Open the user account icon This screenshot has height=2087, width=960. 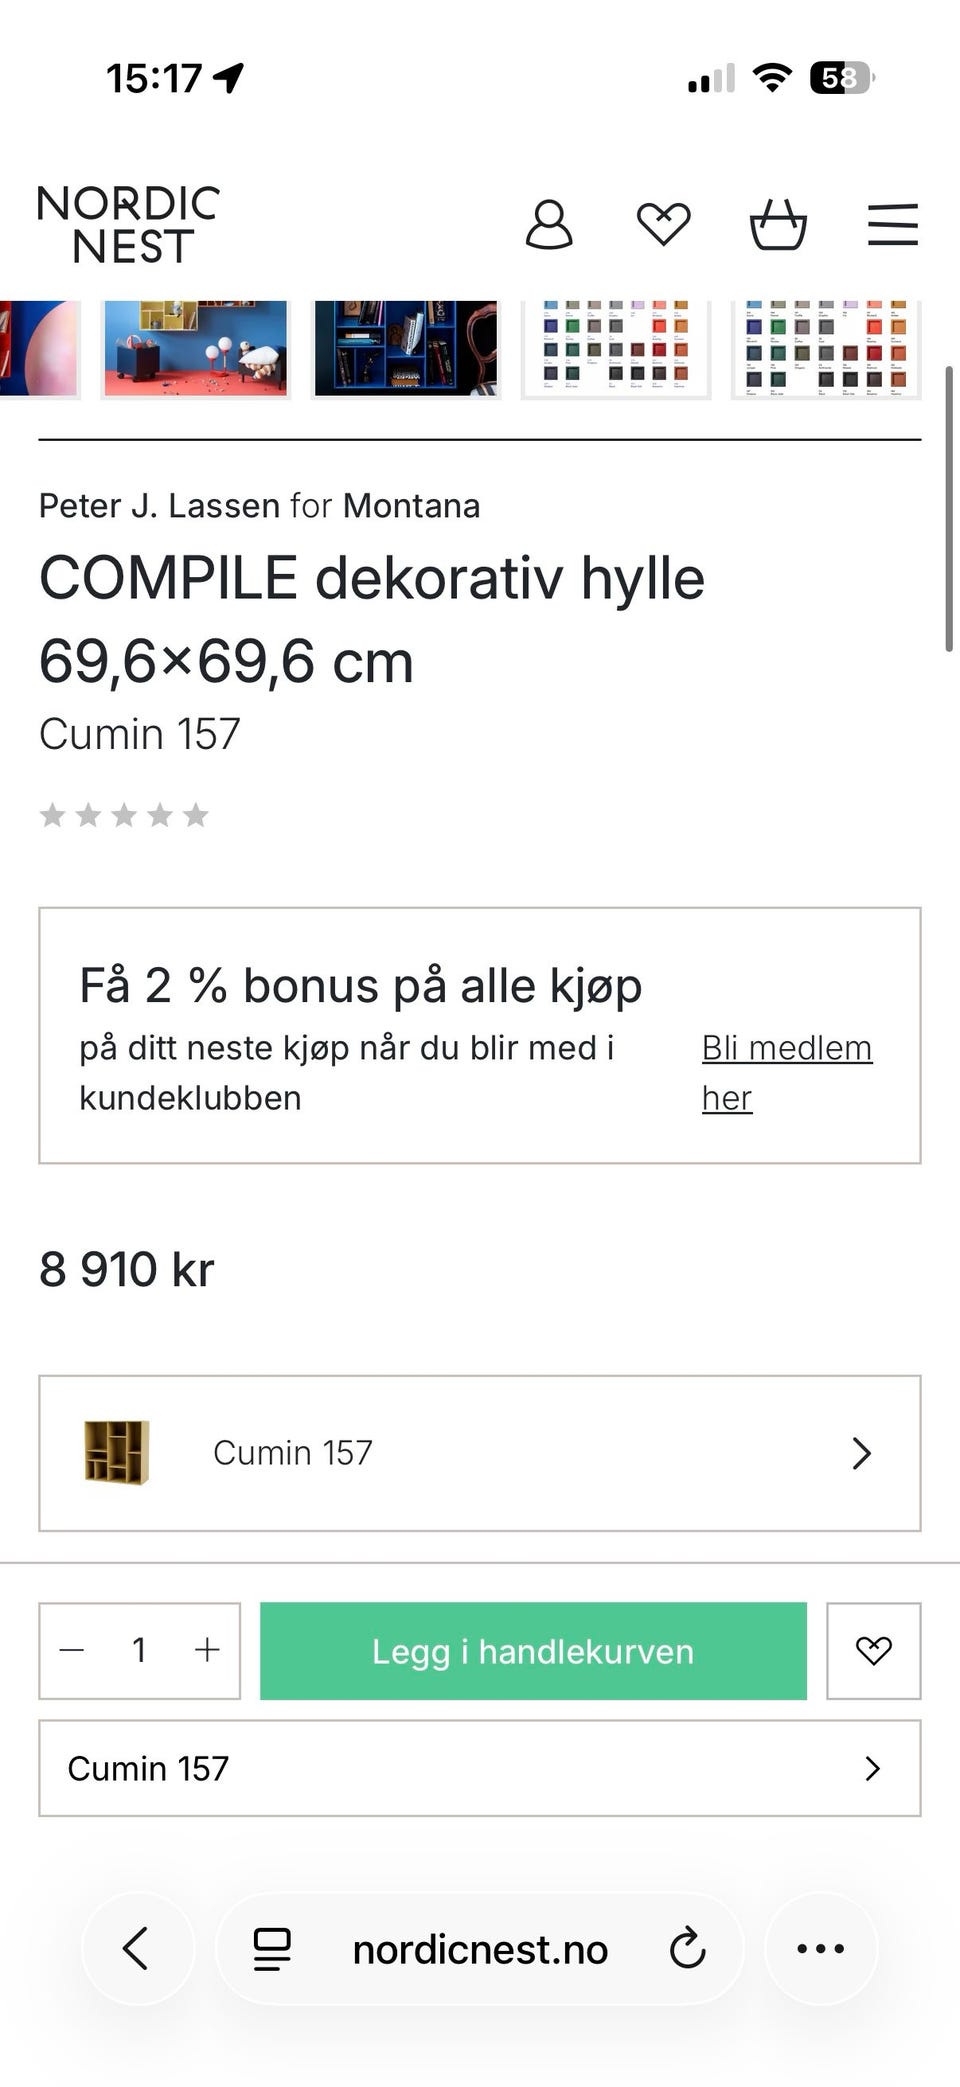click(x=549, y=224)
